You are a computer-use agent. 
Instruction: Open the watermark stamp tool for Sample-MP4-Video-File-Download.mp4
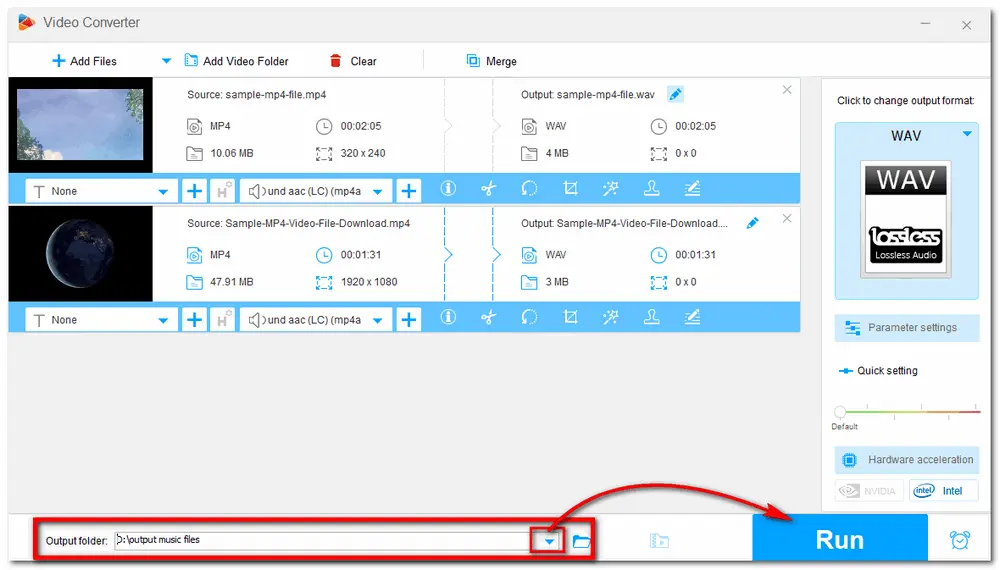pos(652,319)
